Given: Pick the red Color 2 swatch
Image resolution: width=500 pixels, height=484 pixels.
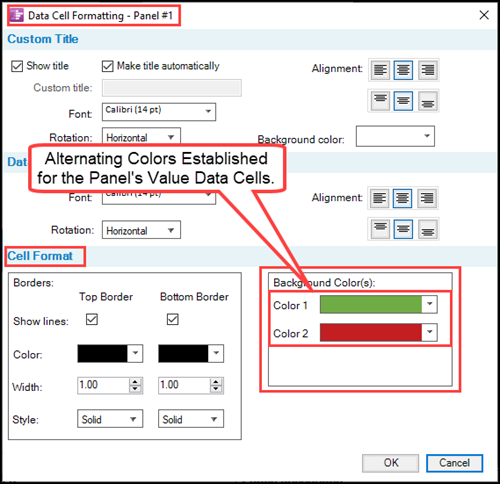Looking at the screenshot, I should [371, 332].
